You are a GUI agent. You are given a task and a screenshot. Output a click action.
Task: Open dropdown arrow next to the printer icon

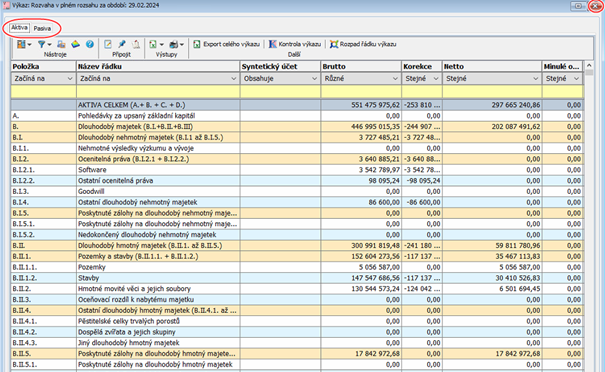pyautogui.click(x=182, y=45)
